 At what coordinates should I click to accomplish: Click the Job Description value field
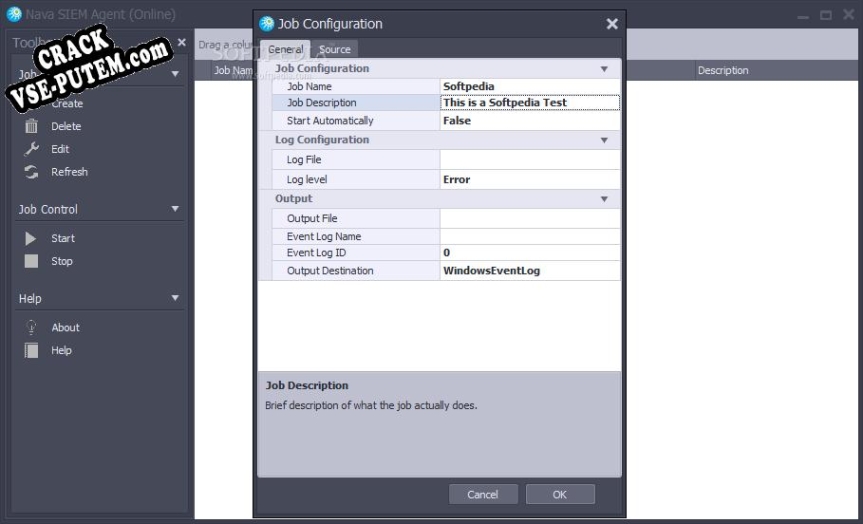(x=529, y=102)
